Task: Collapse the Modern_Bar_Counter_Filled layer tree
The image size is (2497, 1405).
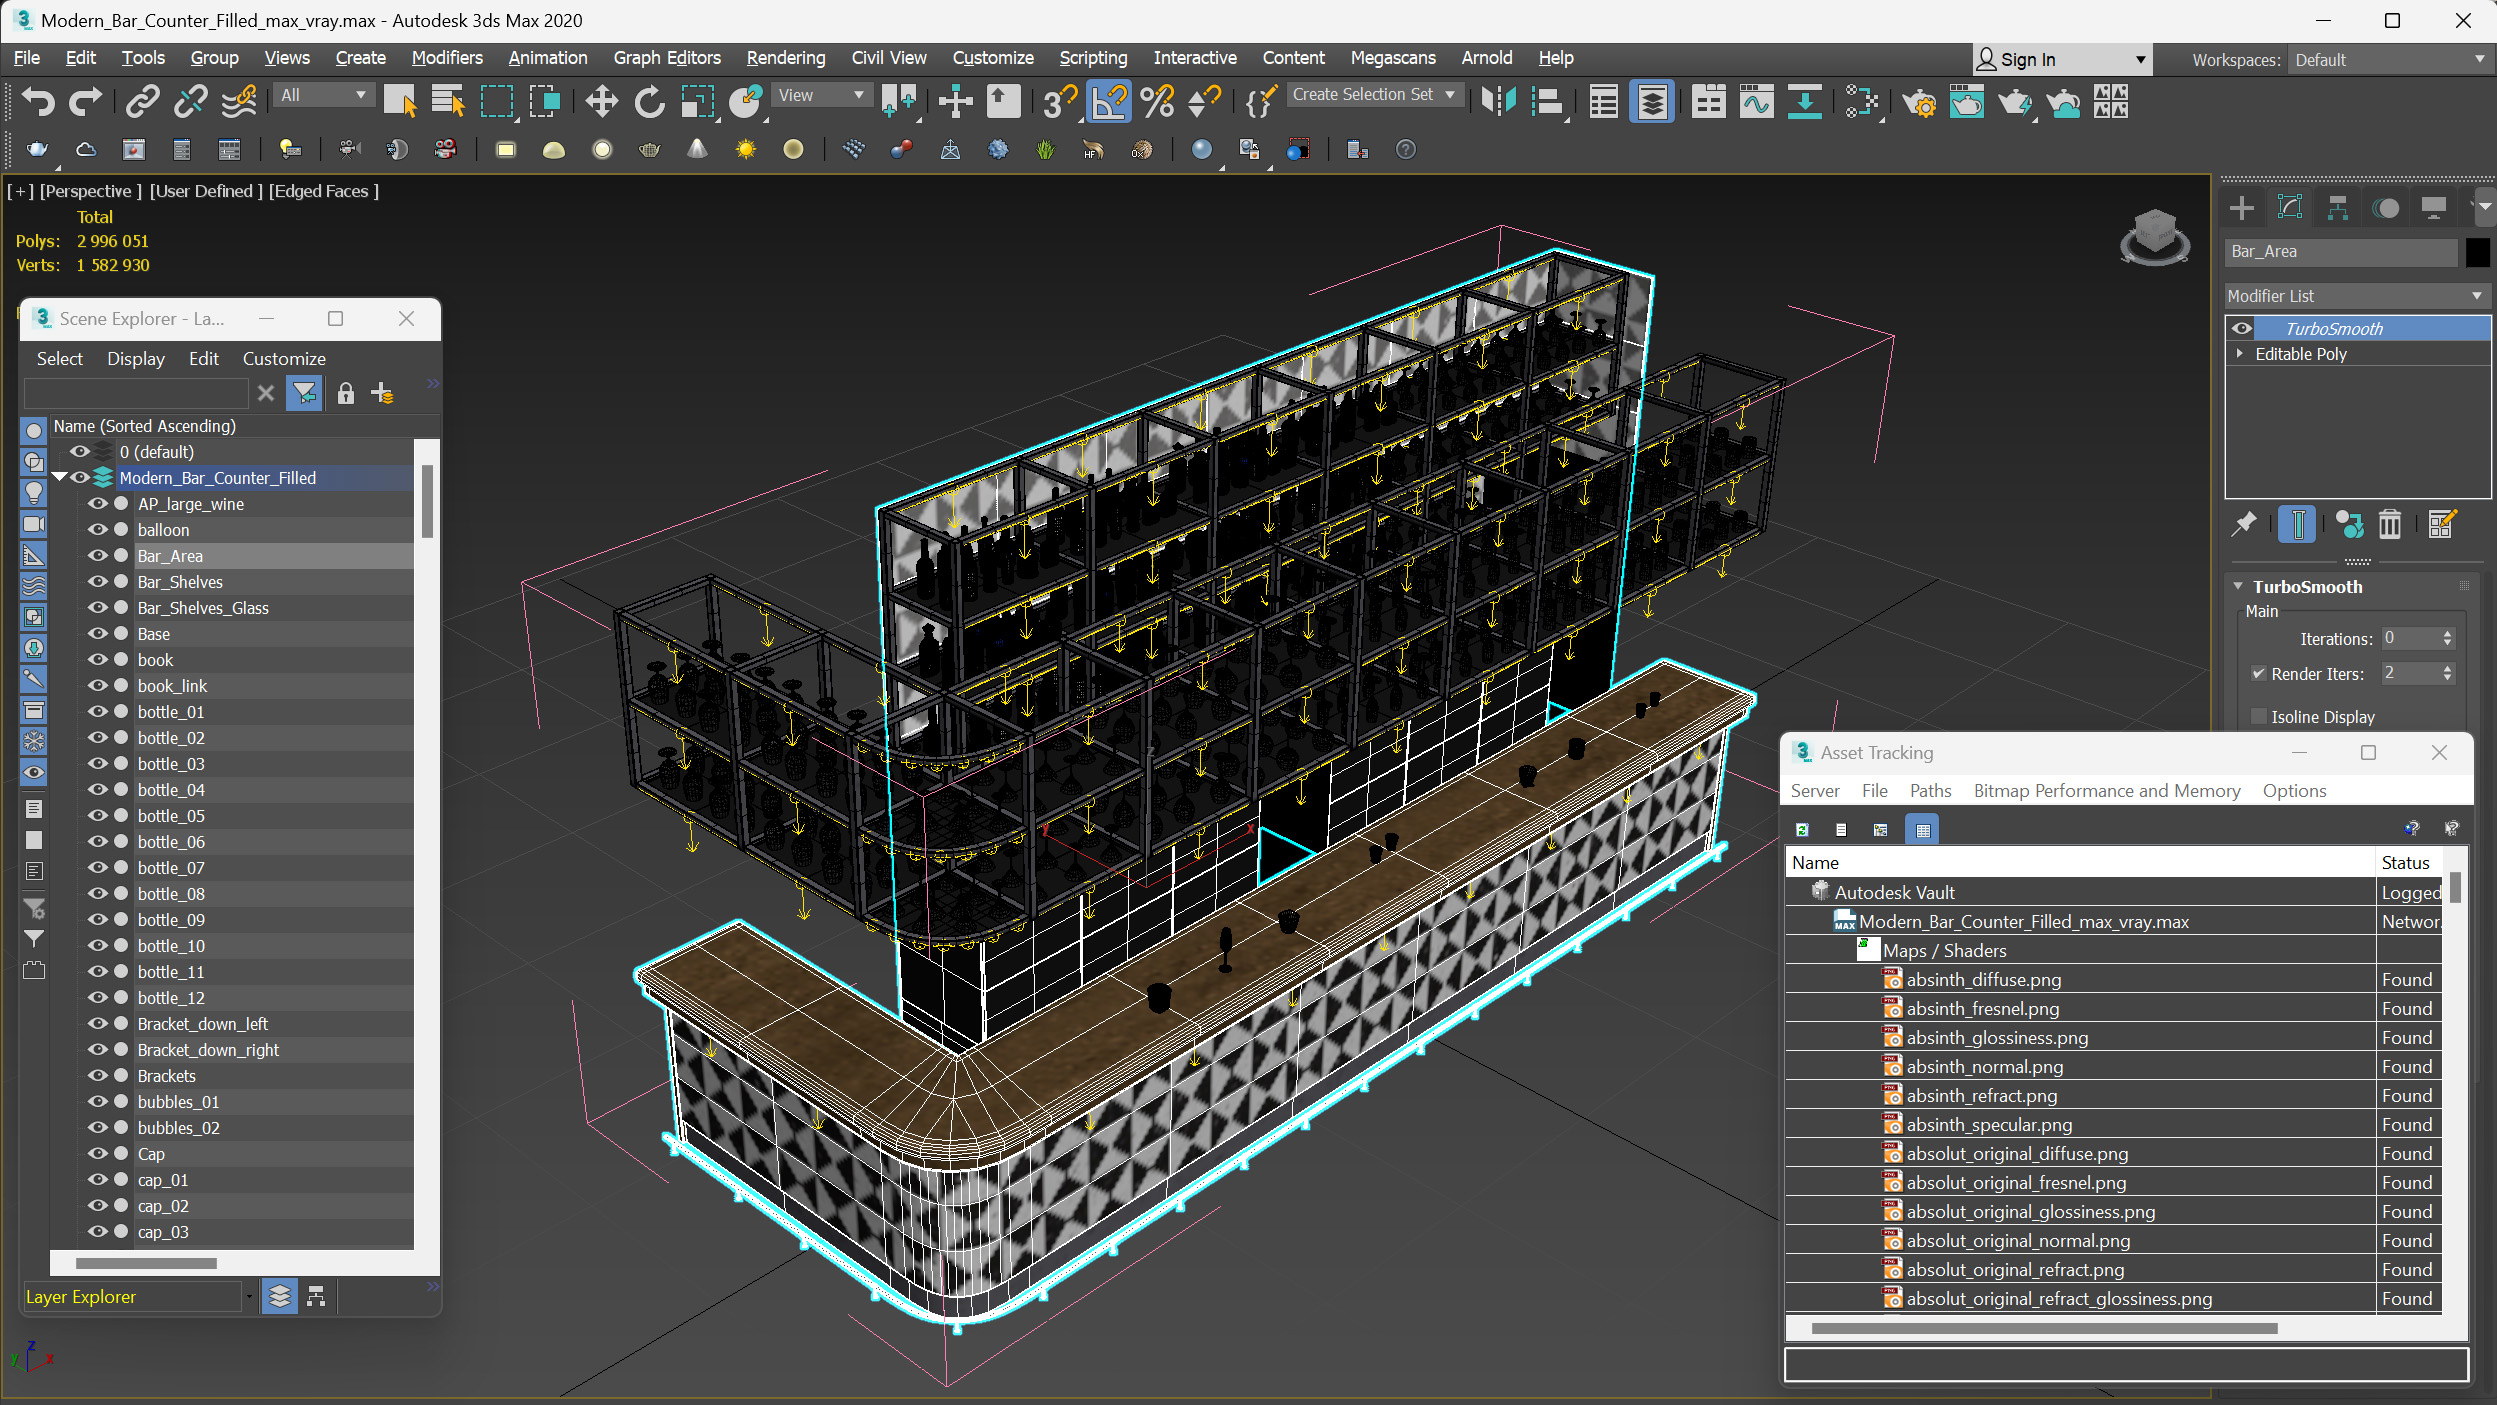Action: (60, 477)
